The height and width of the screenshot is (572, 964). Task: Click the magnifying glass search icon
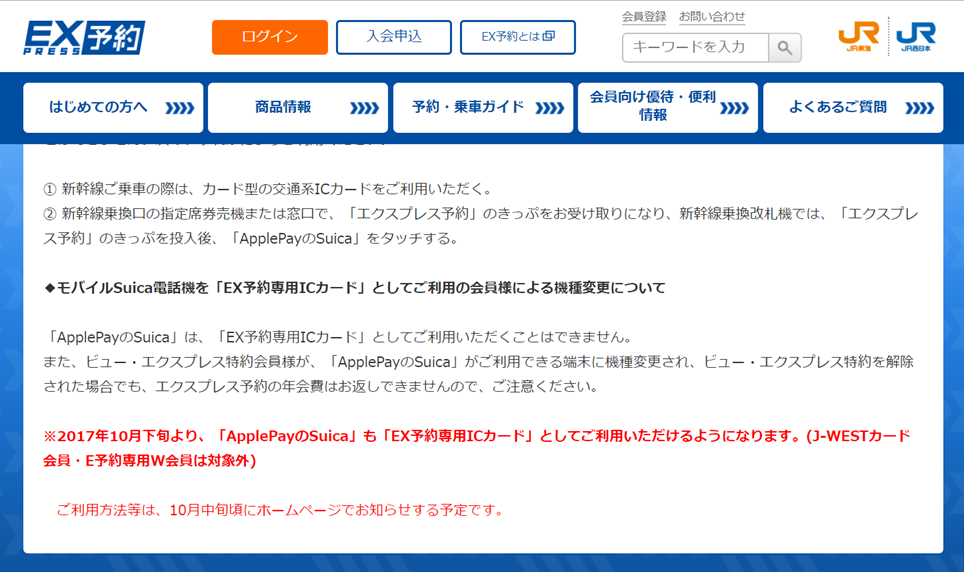[x=784, y=47]
